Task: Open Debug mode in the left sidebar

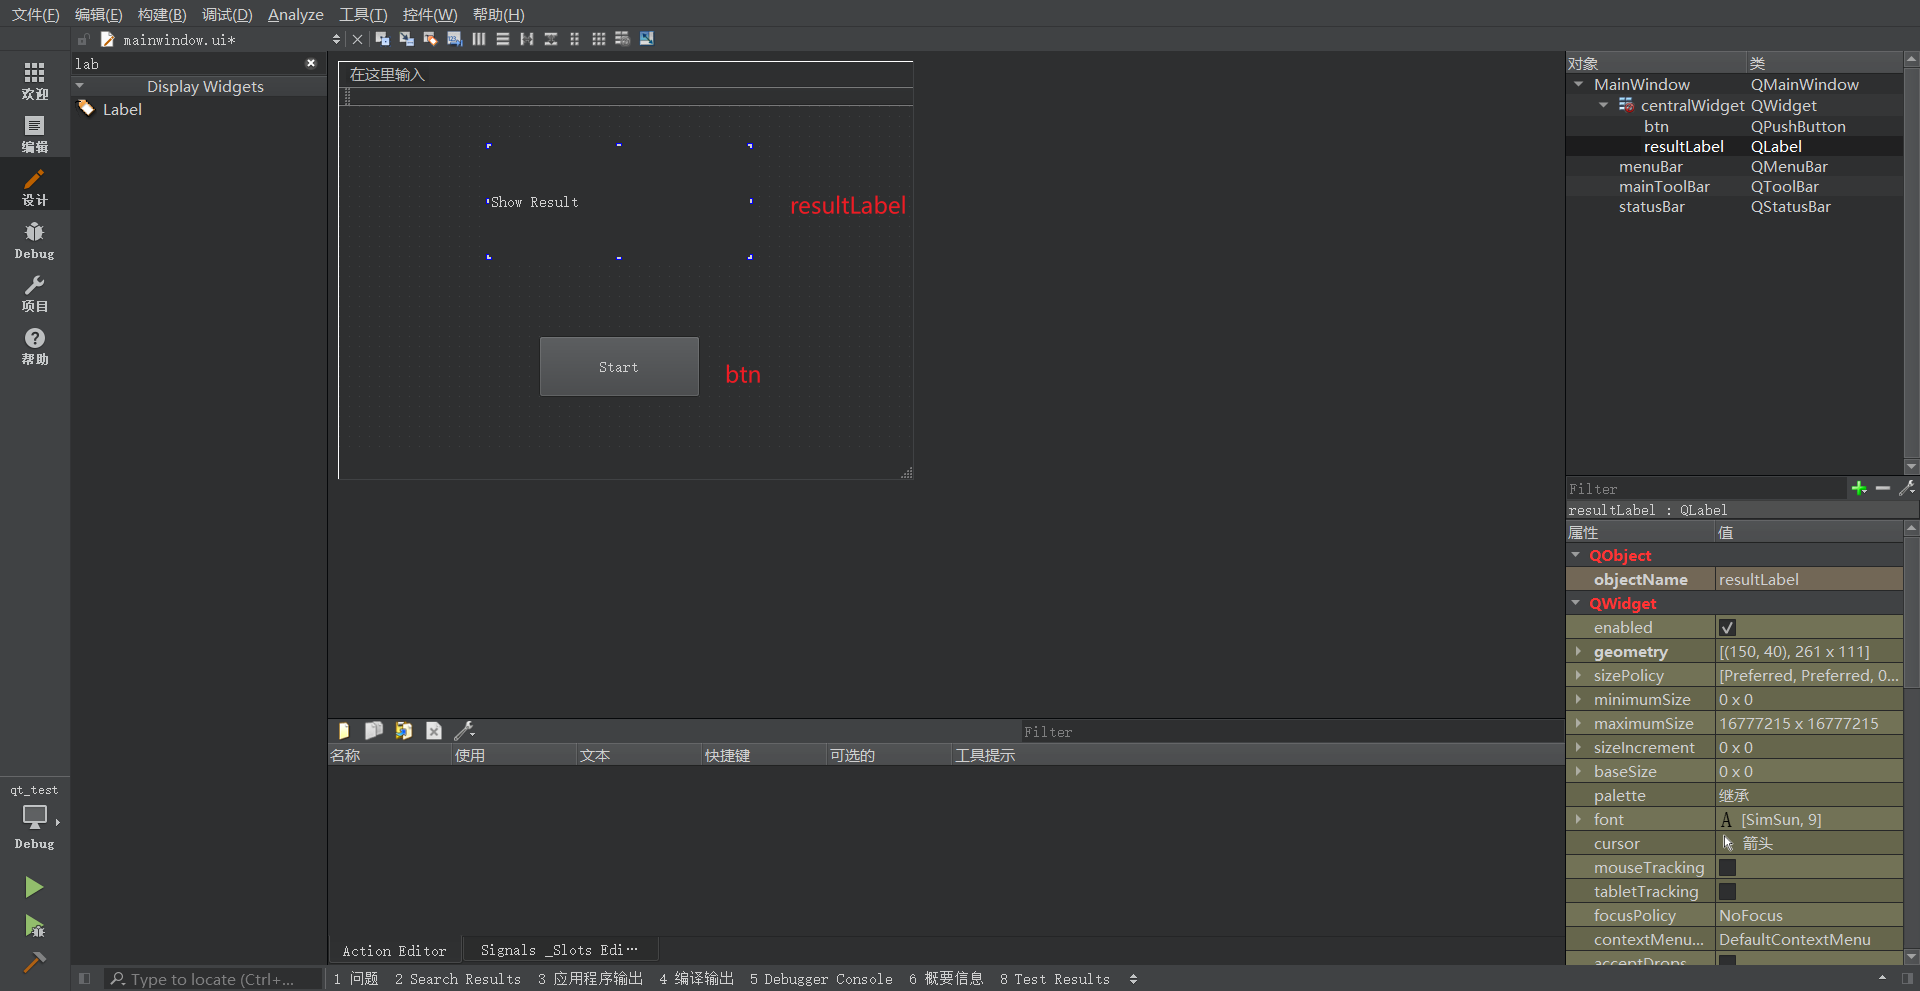Action: click(34, 240)
